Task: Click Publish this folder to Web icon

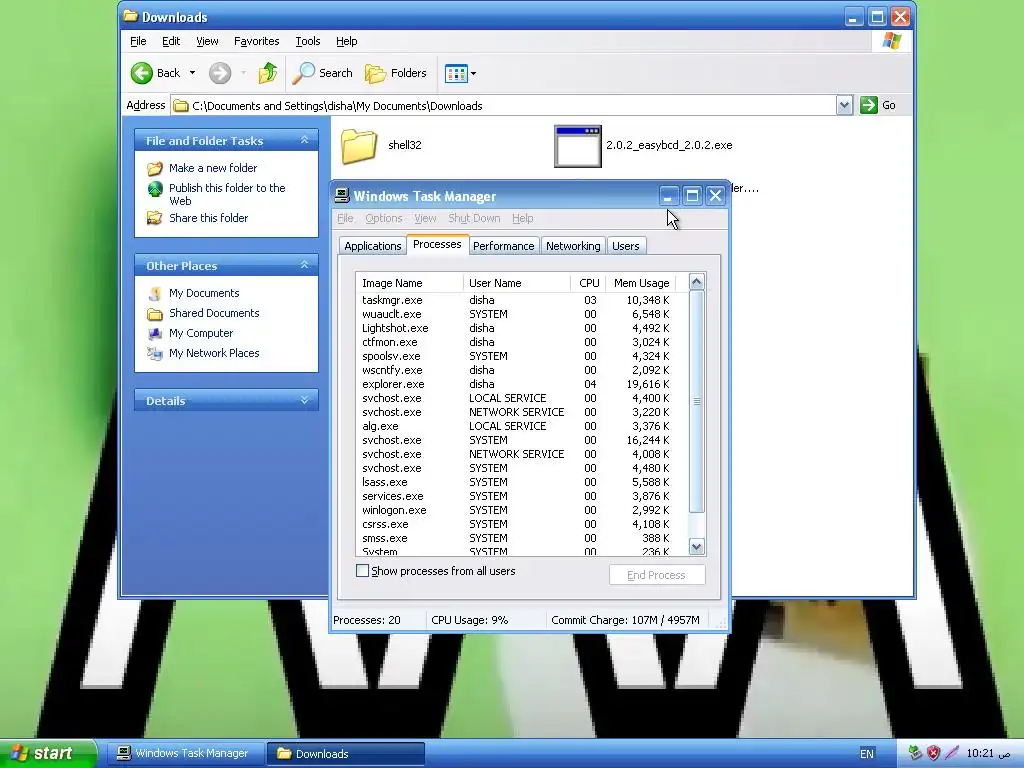Action: point(155,189)
